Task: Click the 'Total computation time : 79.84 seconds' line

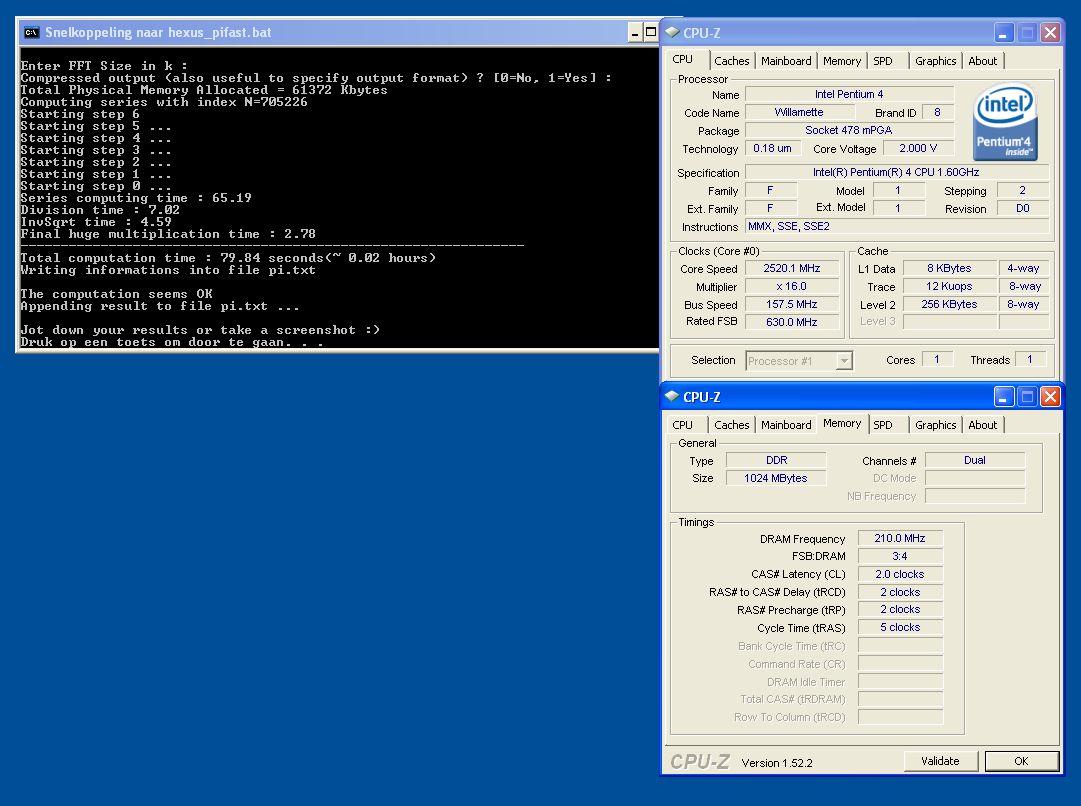Action: click(228, 258)
